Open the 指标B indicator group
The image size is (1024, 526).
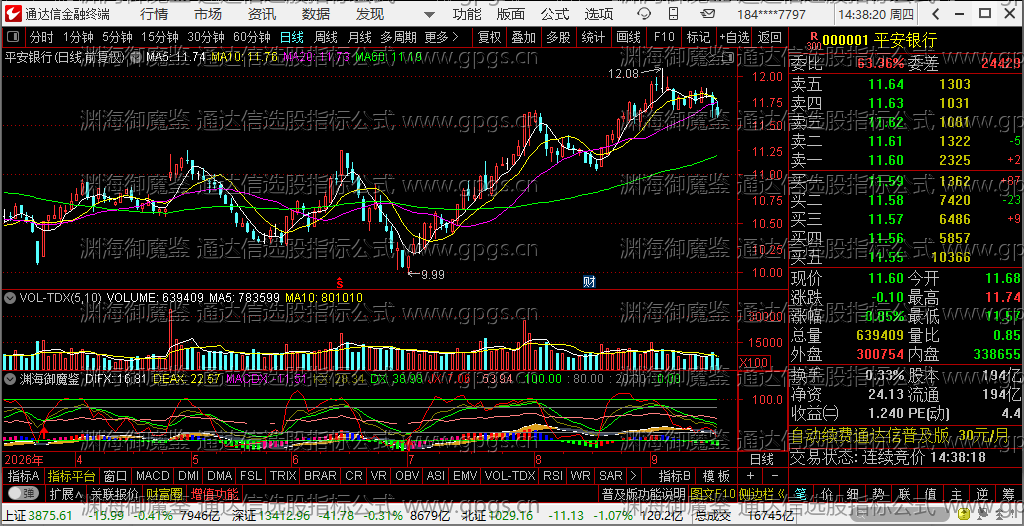(675, 476)
